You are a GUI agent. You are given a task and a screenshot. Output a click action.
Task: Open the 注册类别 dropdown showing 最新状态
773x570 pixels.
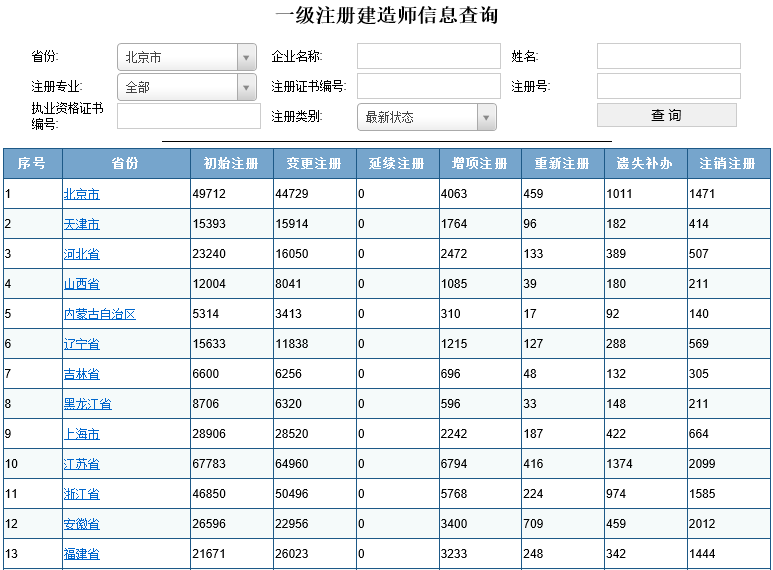click(426, 117)
